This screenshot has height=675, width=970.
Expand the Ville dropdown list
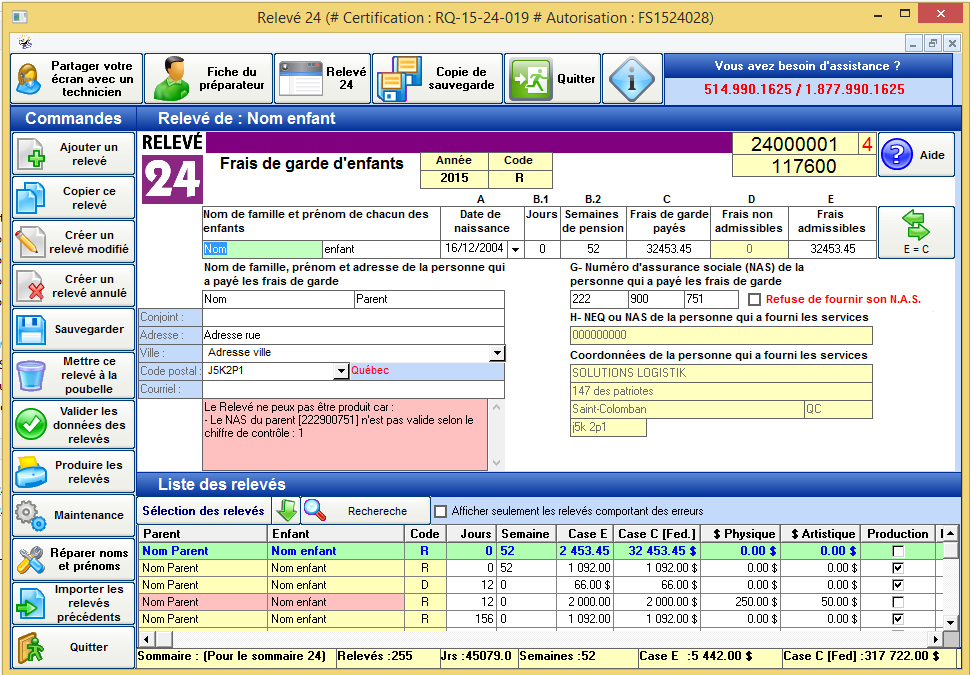tap(497, 353)
